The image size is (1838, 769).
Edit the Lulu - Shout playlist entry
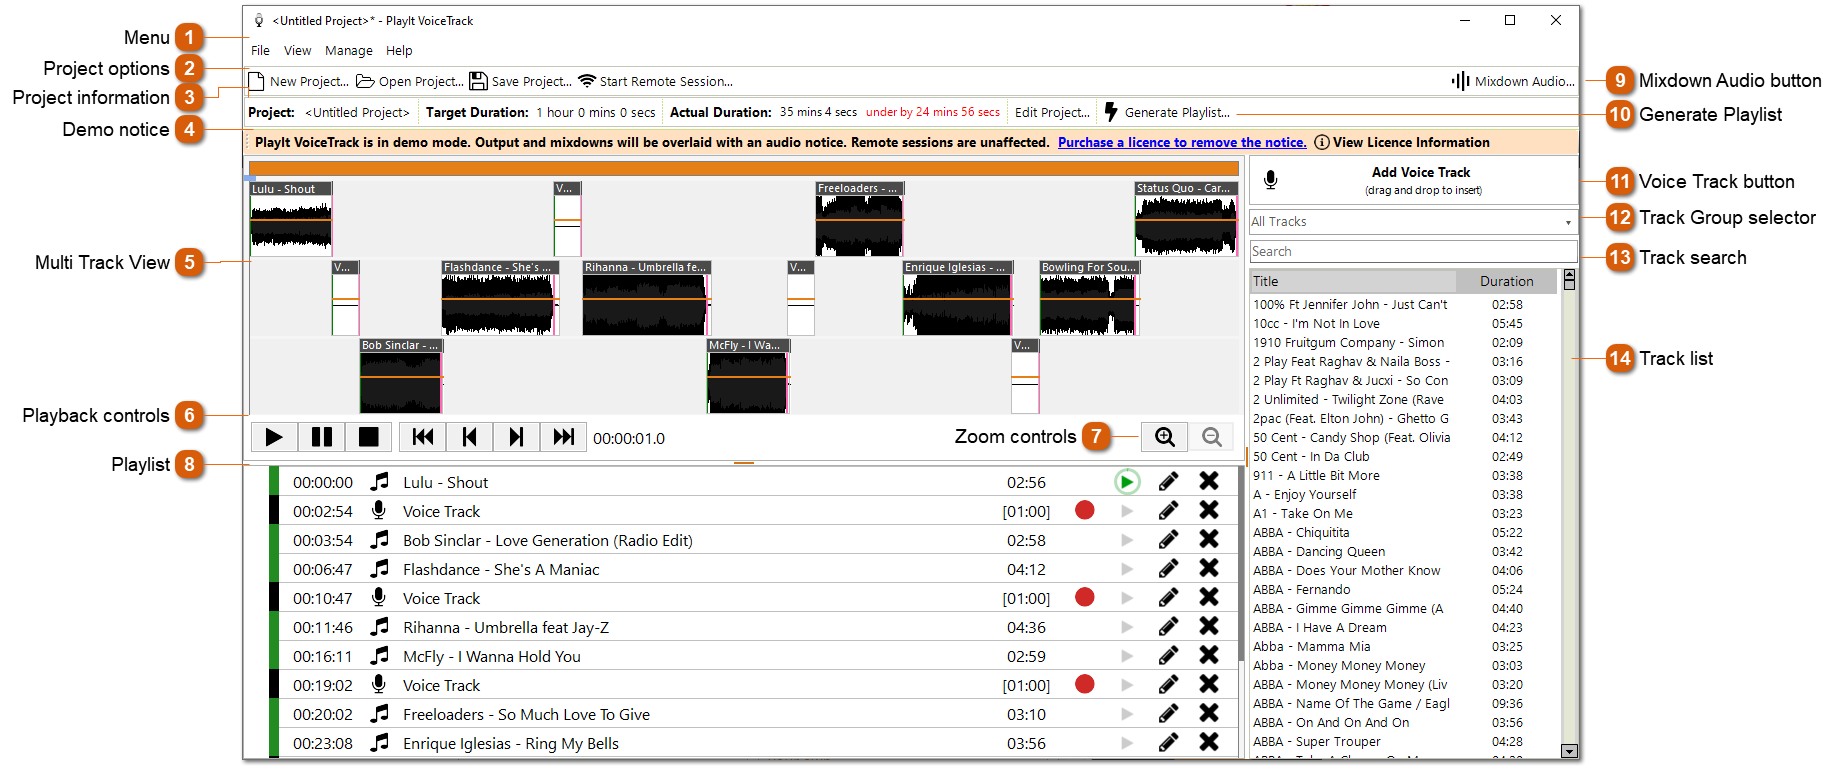(1167, 482)
